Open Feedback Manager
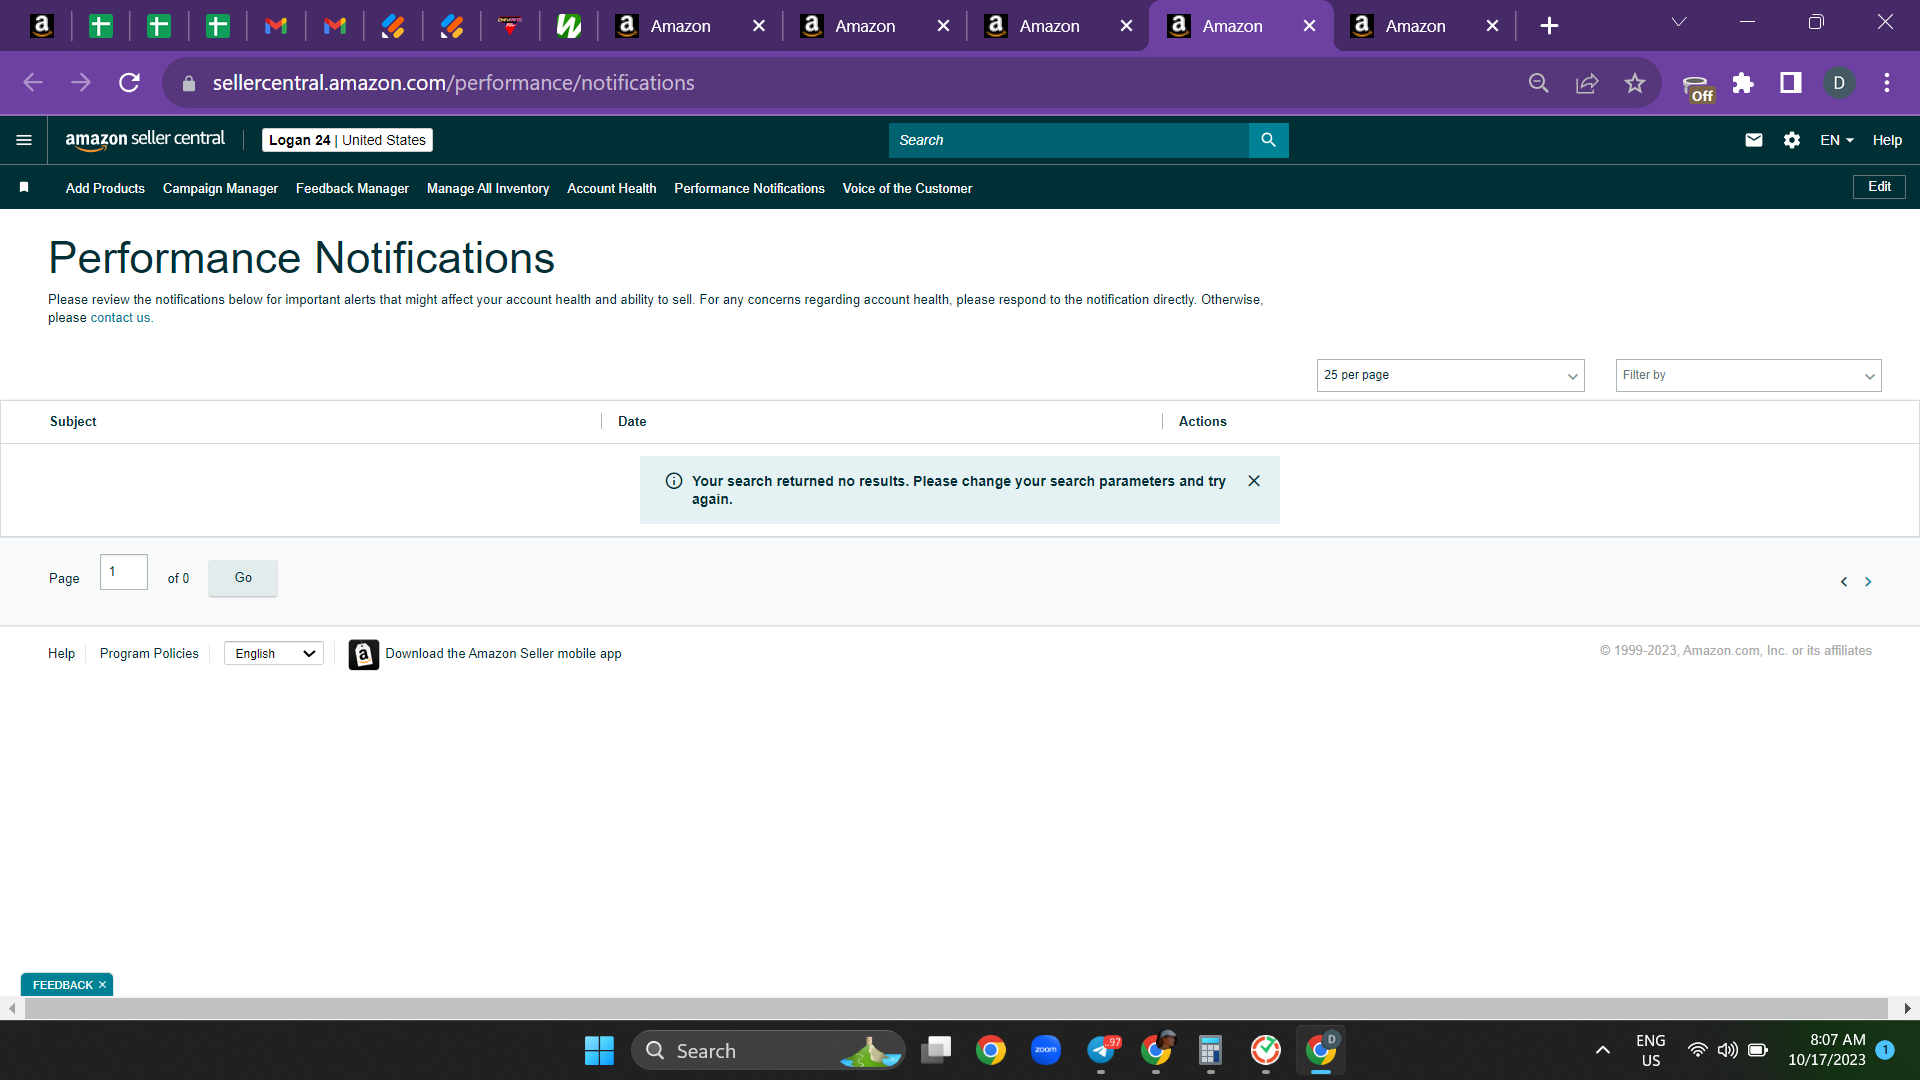 (x=352, y=188)
